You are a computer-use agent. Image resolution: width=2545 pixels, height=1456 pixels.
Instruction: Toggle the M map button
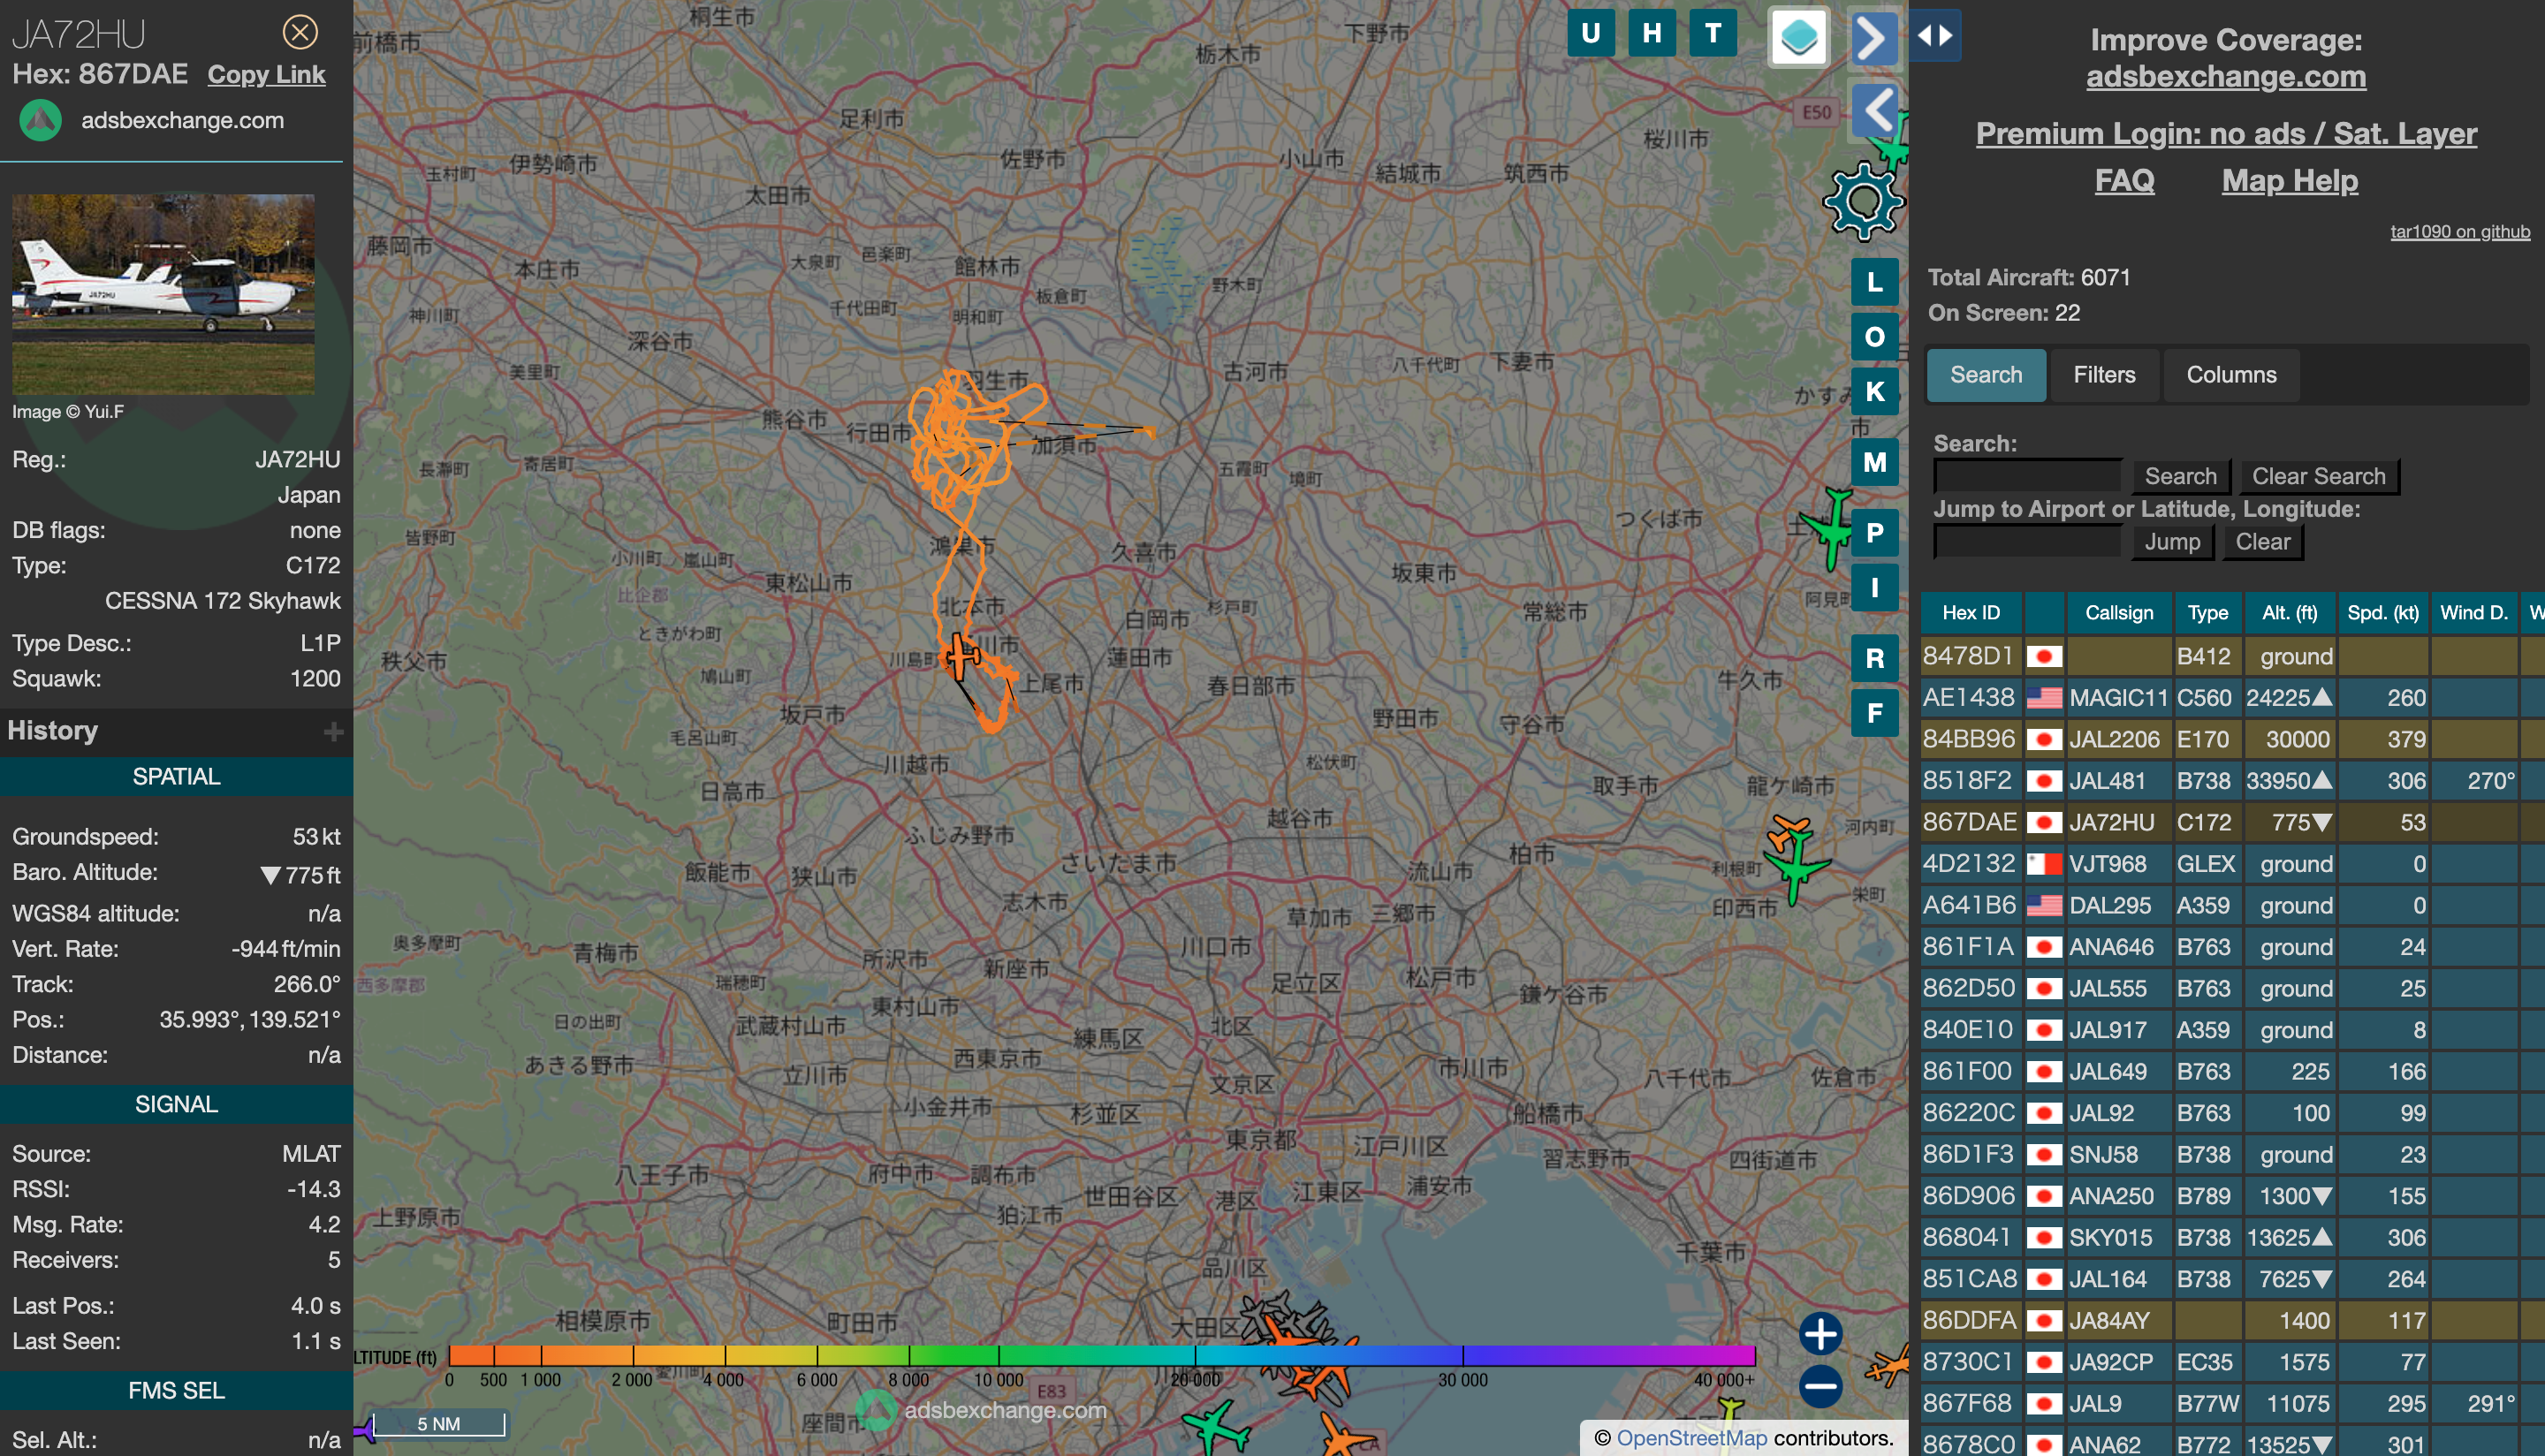coord(1874,462)
